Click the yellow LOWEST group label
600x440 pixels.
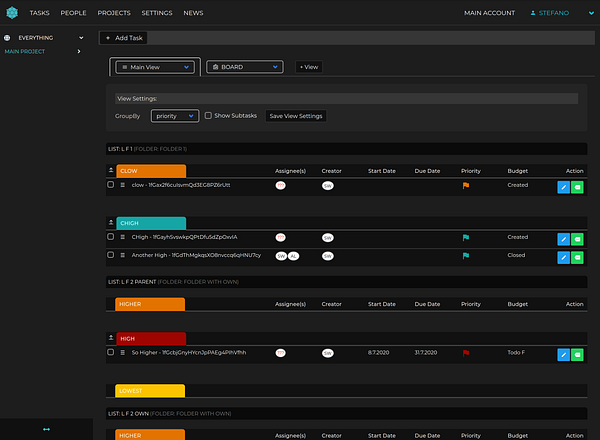pos(150,391)
